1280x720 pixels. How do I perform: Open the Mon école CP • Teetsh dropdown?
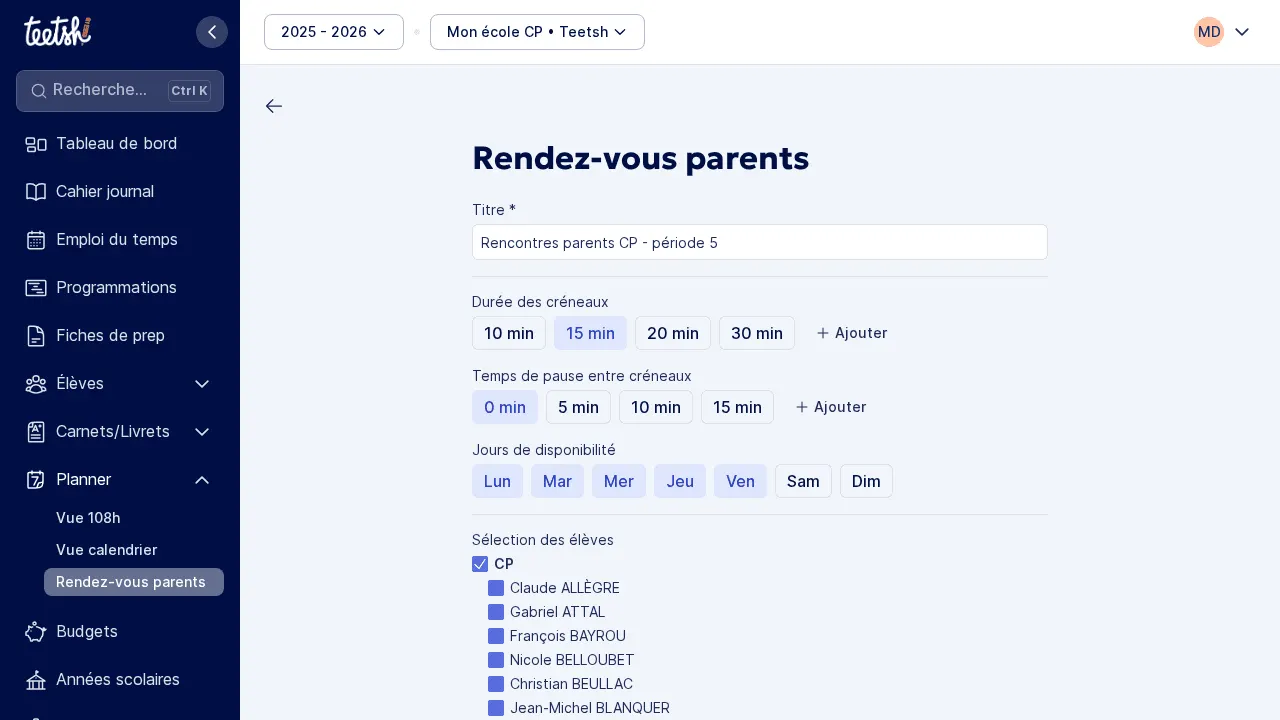[537, 32]
